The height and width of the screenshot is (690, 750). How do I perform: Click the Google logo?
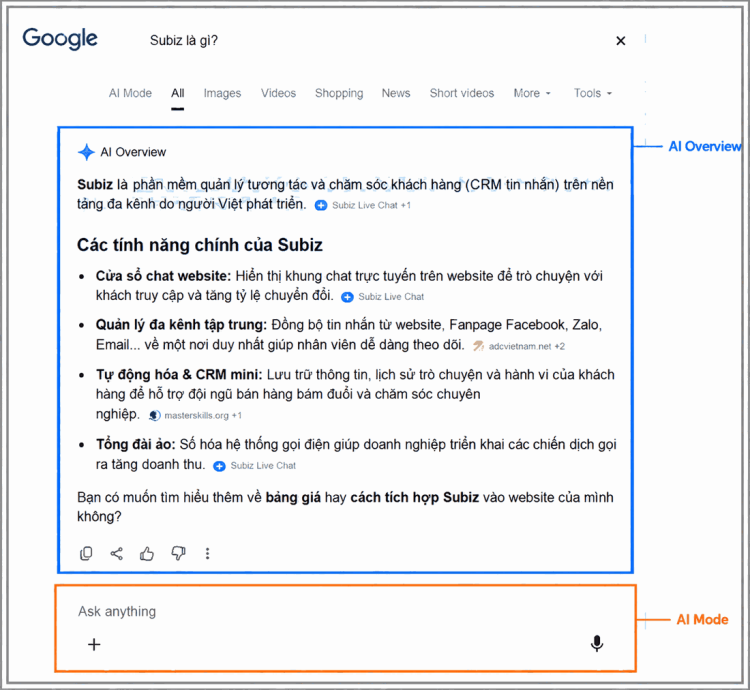click(x=60, y=38)
